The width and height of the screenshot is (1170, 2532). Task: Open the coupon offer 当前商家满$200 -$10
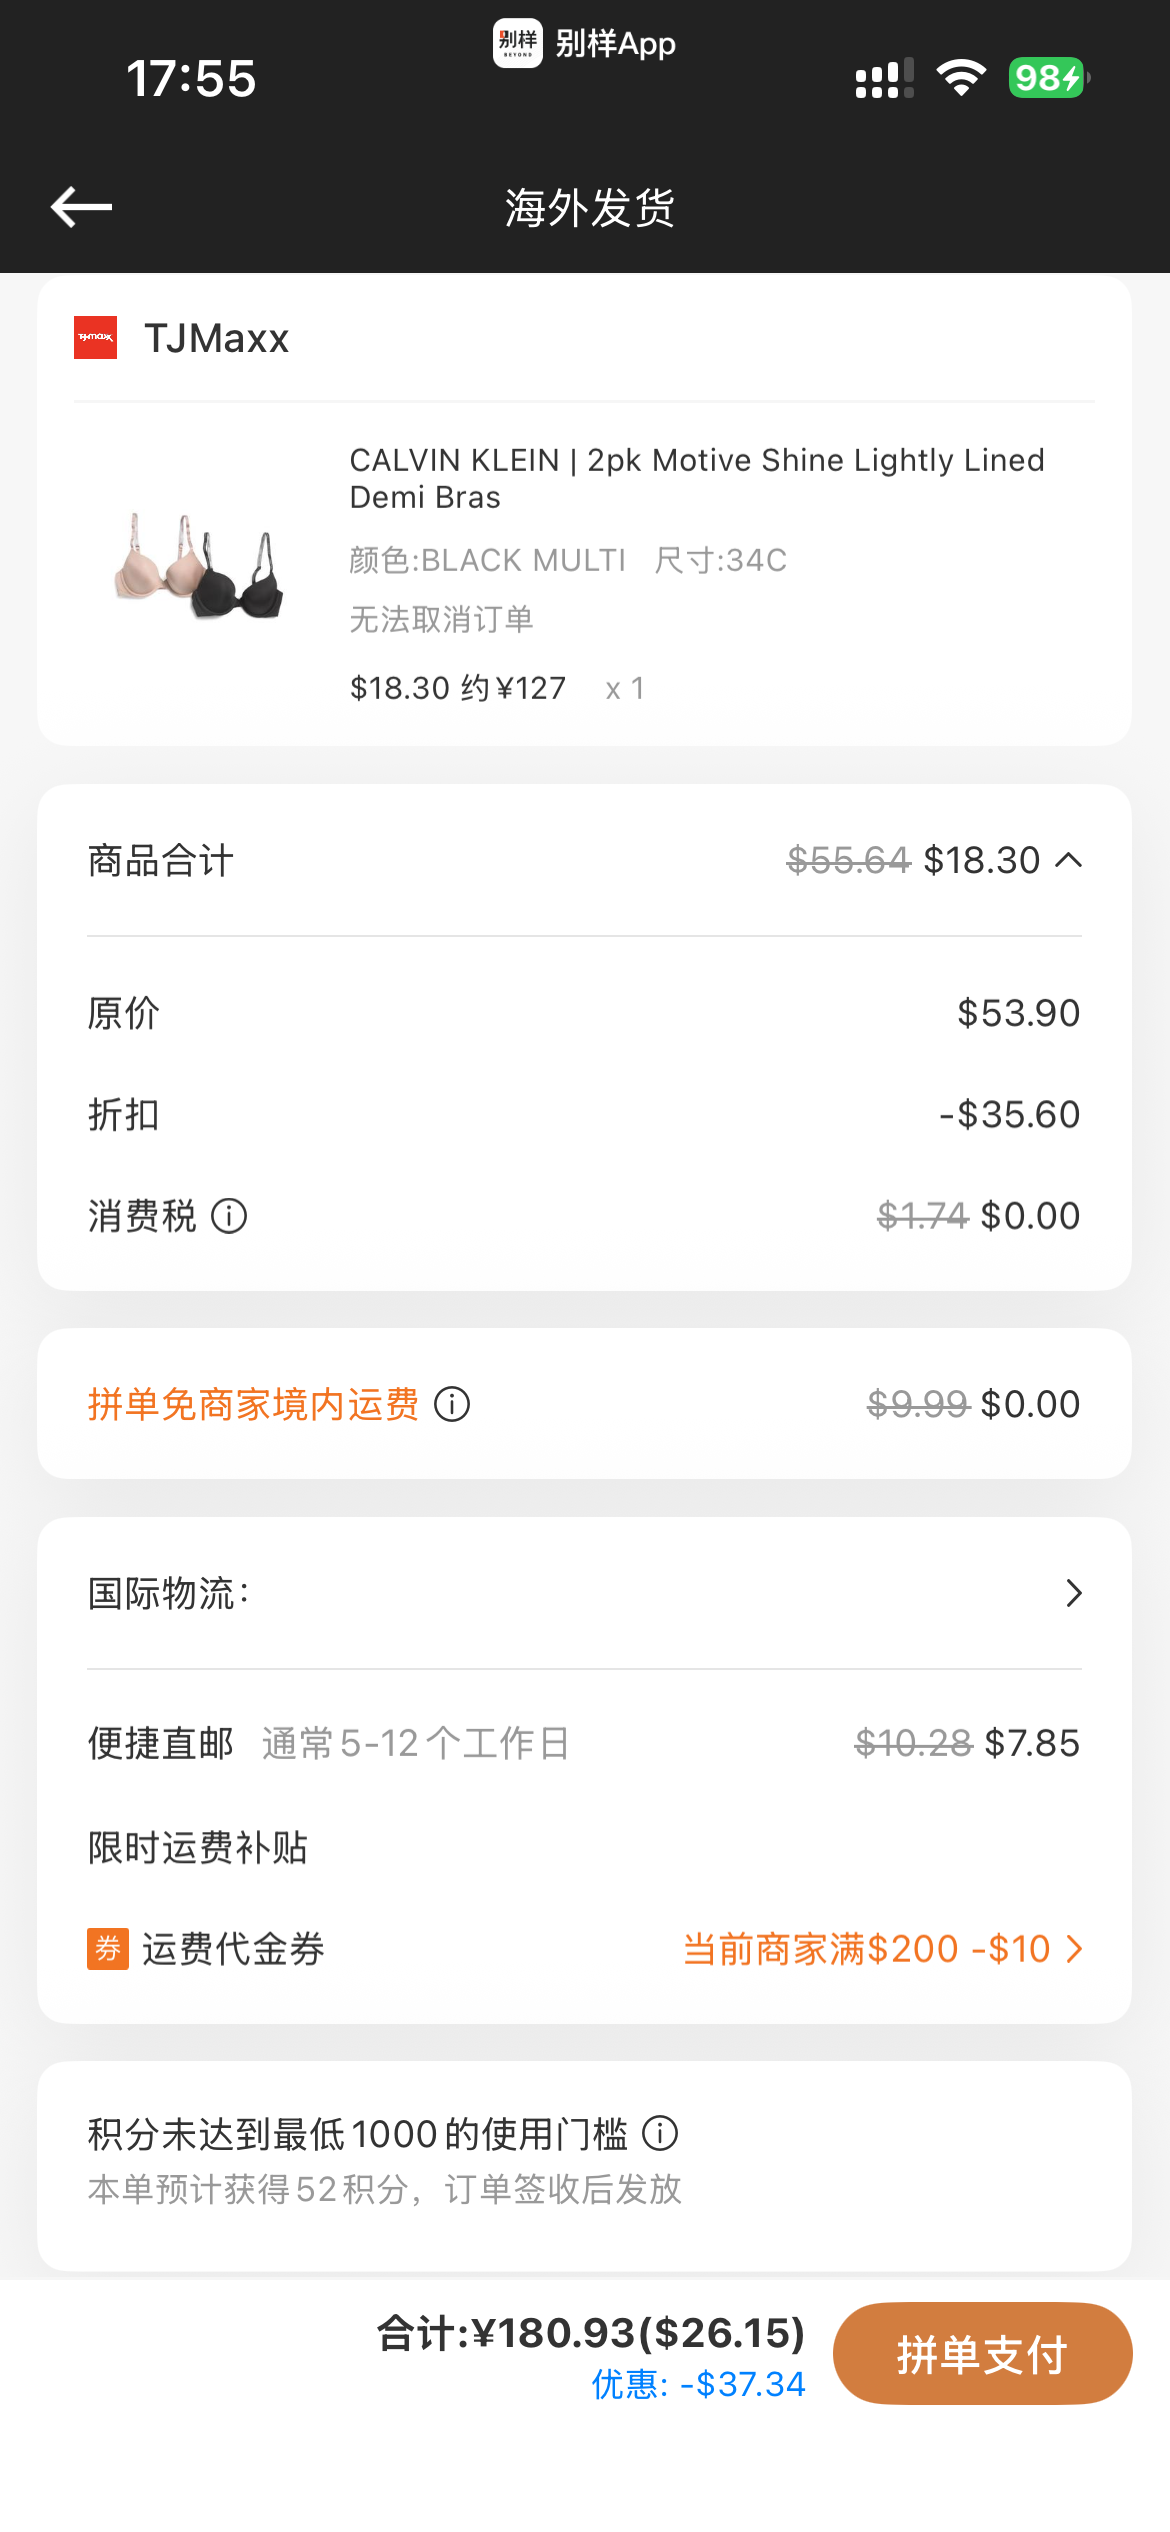coord(882,1949)
